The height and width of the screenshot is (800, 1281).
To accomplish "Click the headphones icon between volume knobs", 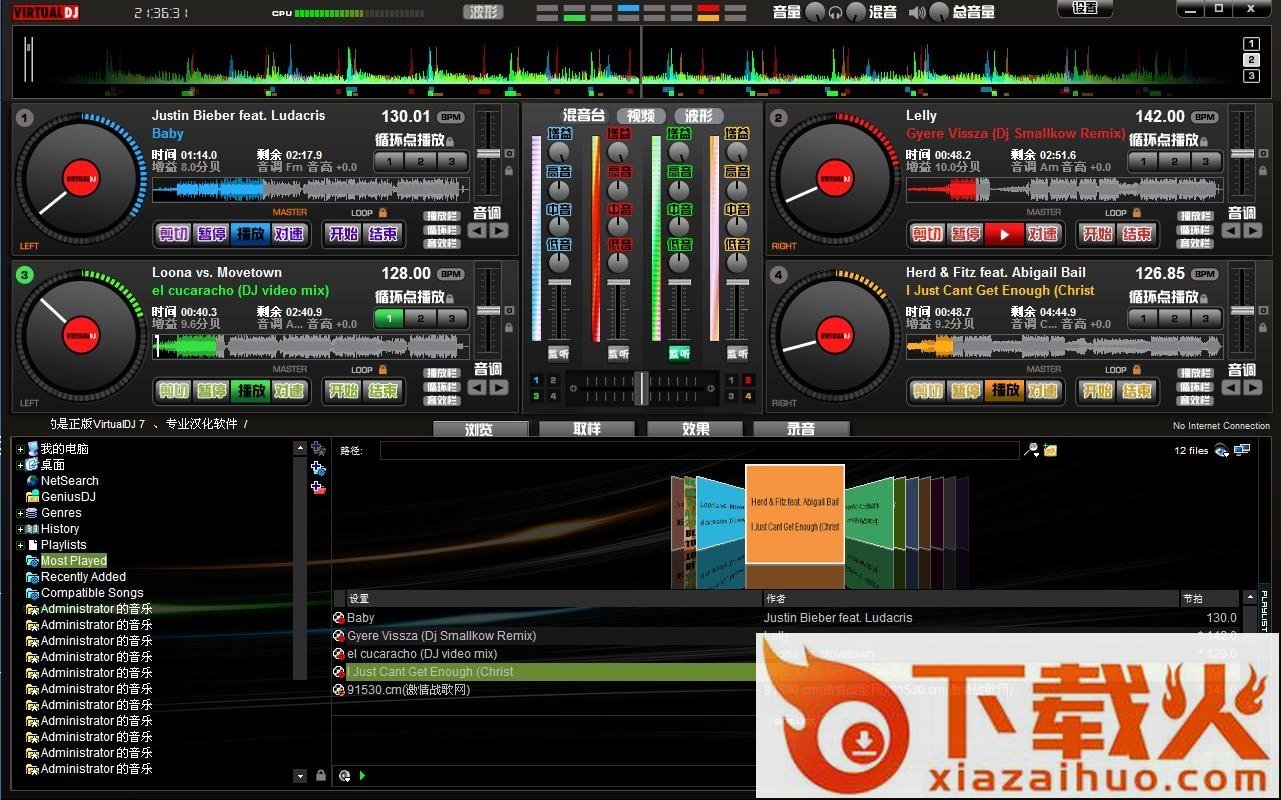I will [836, 13].
